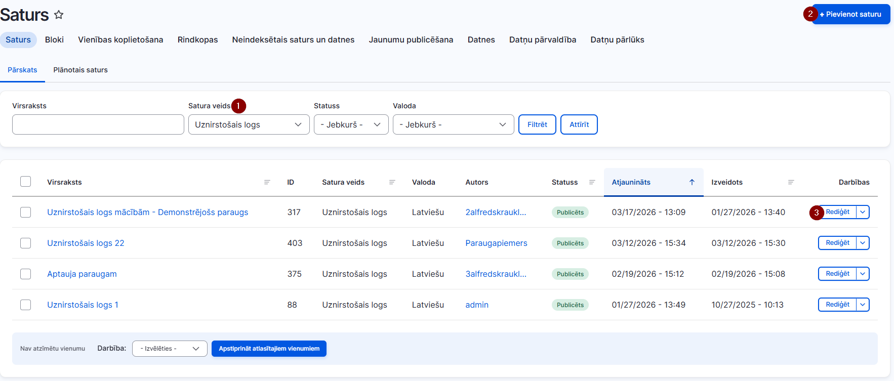Screen dimensions: 894x381
Task: Click Rediģēt for Uzņirstošais logs 22
Action: click(x=838, y=243)
